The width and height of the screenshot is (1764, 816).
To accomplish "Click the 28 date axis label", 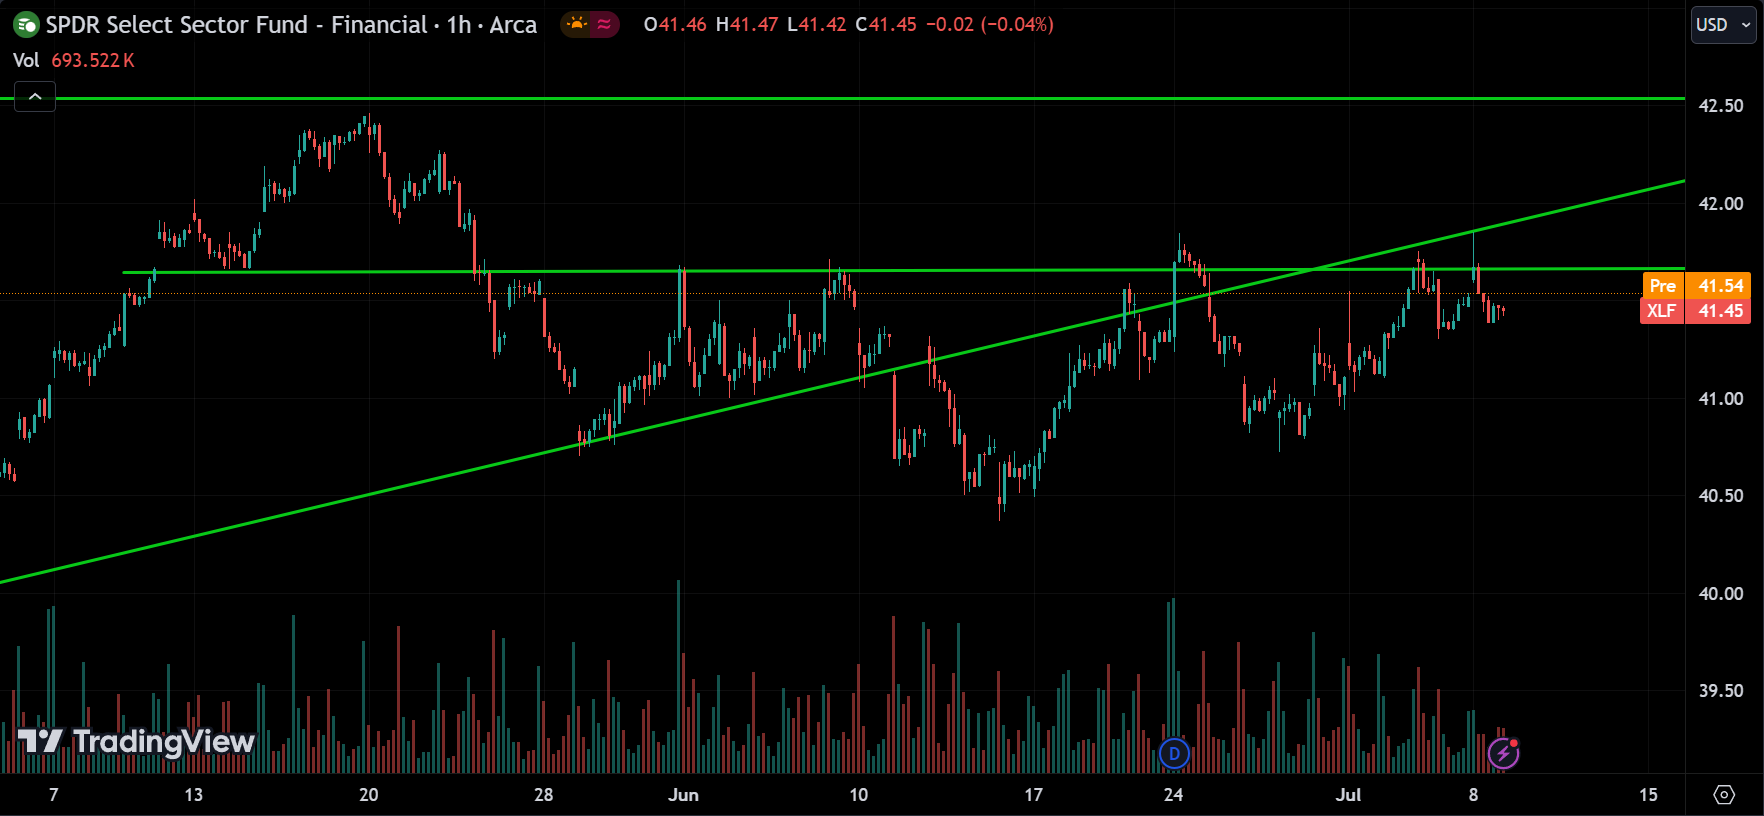I will coord(544,795).
